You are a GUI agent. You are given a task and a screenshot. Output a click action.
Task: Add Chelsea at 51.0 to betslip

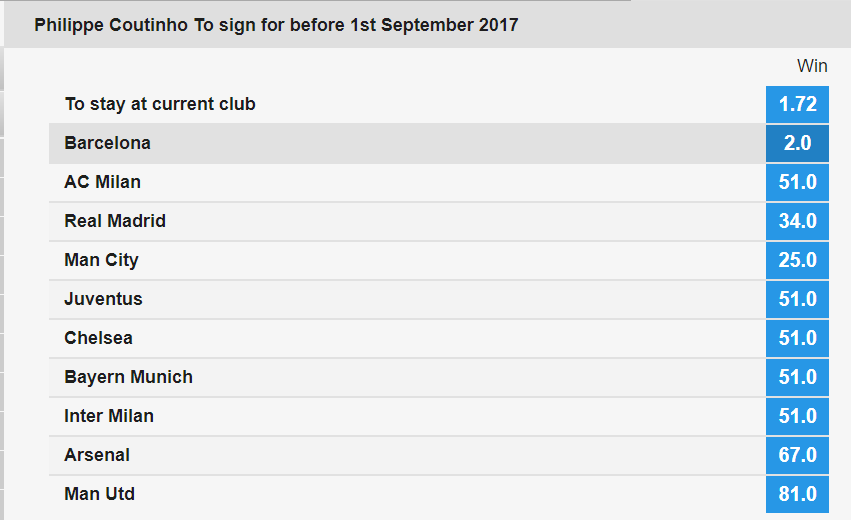(x=797, y=338)
